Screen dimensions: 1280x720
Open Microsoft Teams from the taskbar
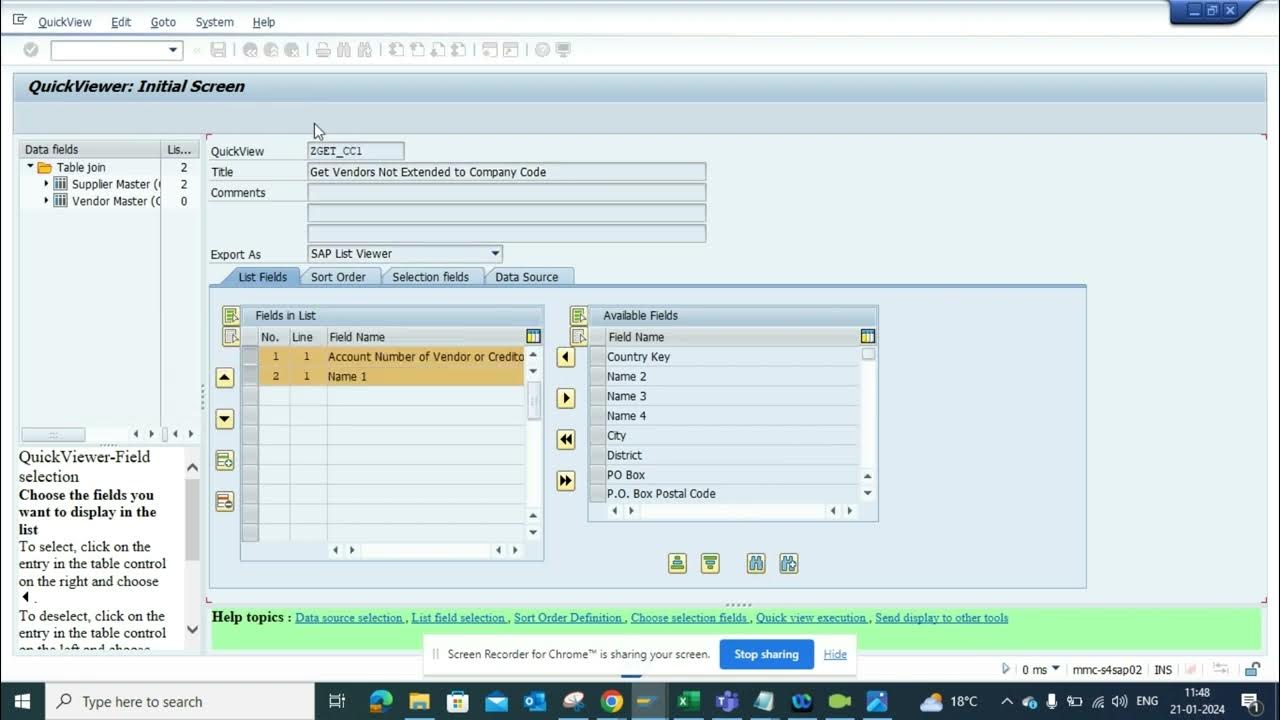tap(727, 701)
